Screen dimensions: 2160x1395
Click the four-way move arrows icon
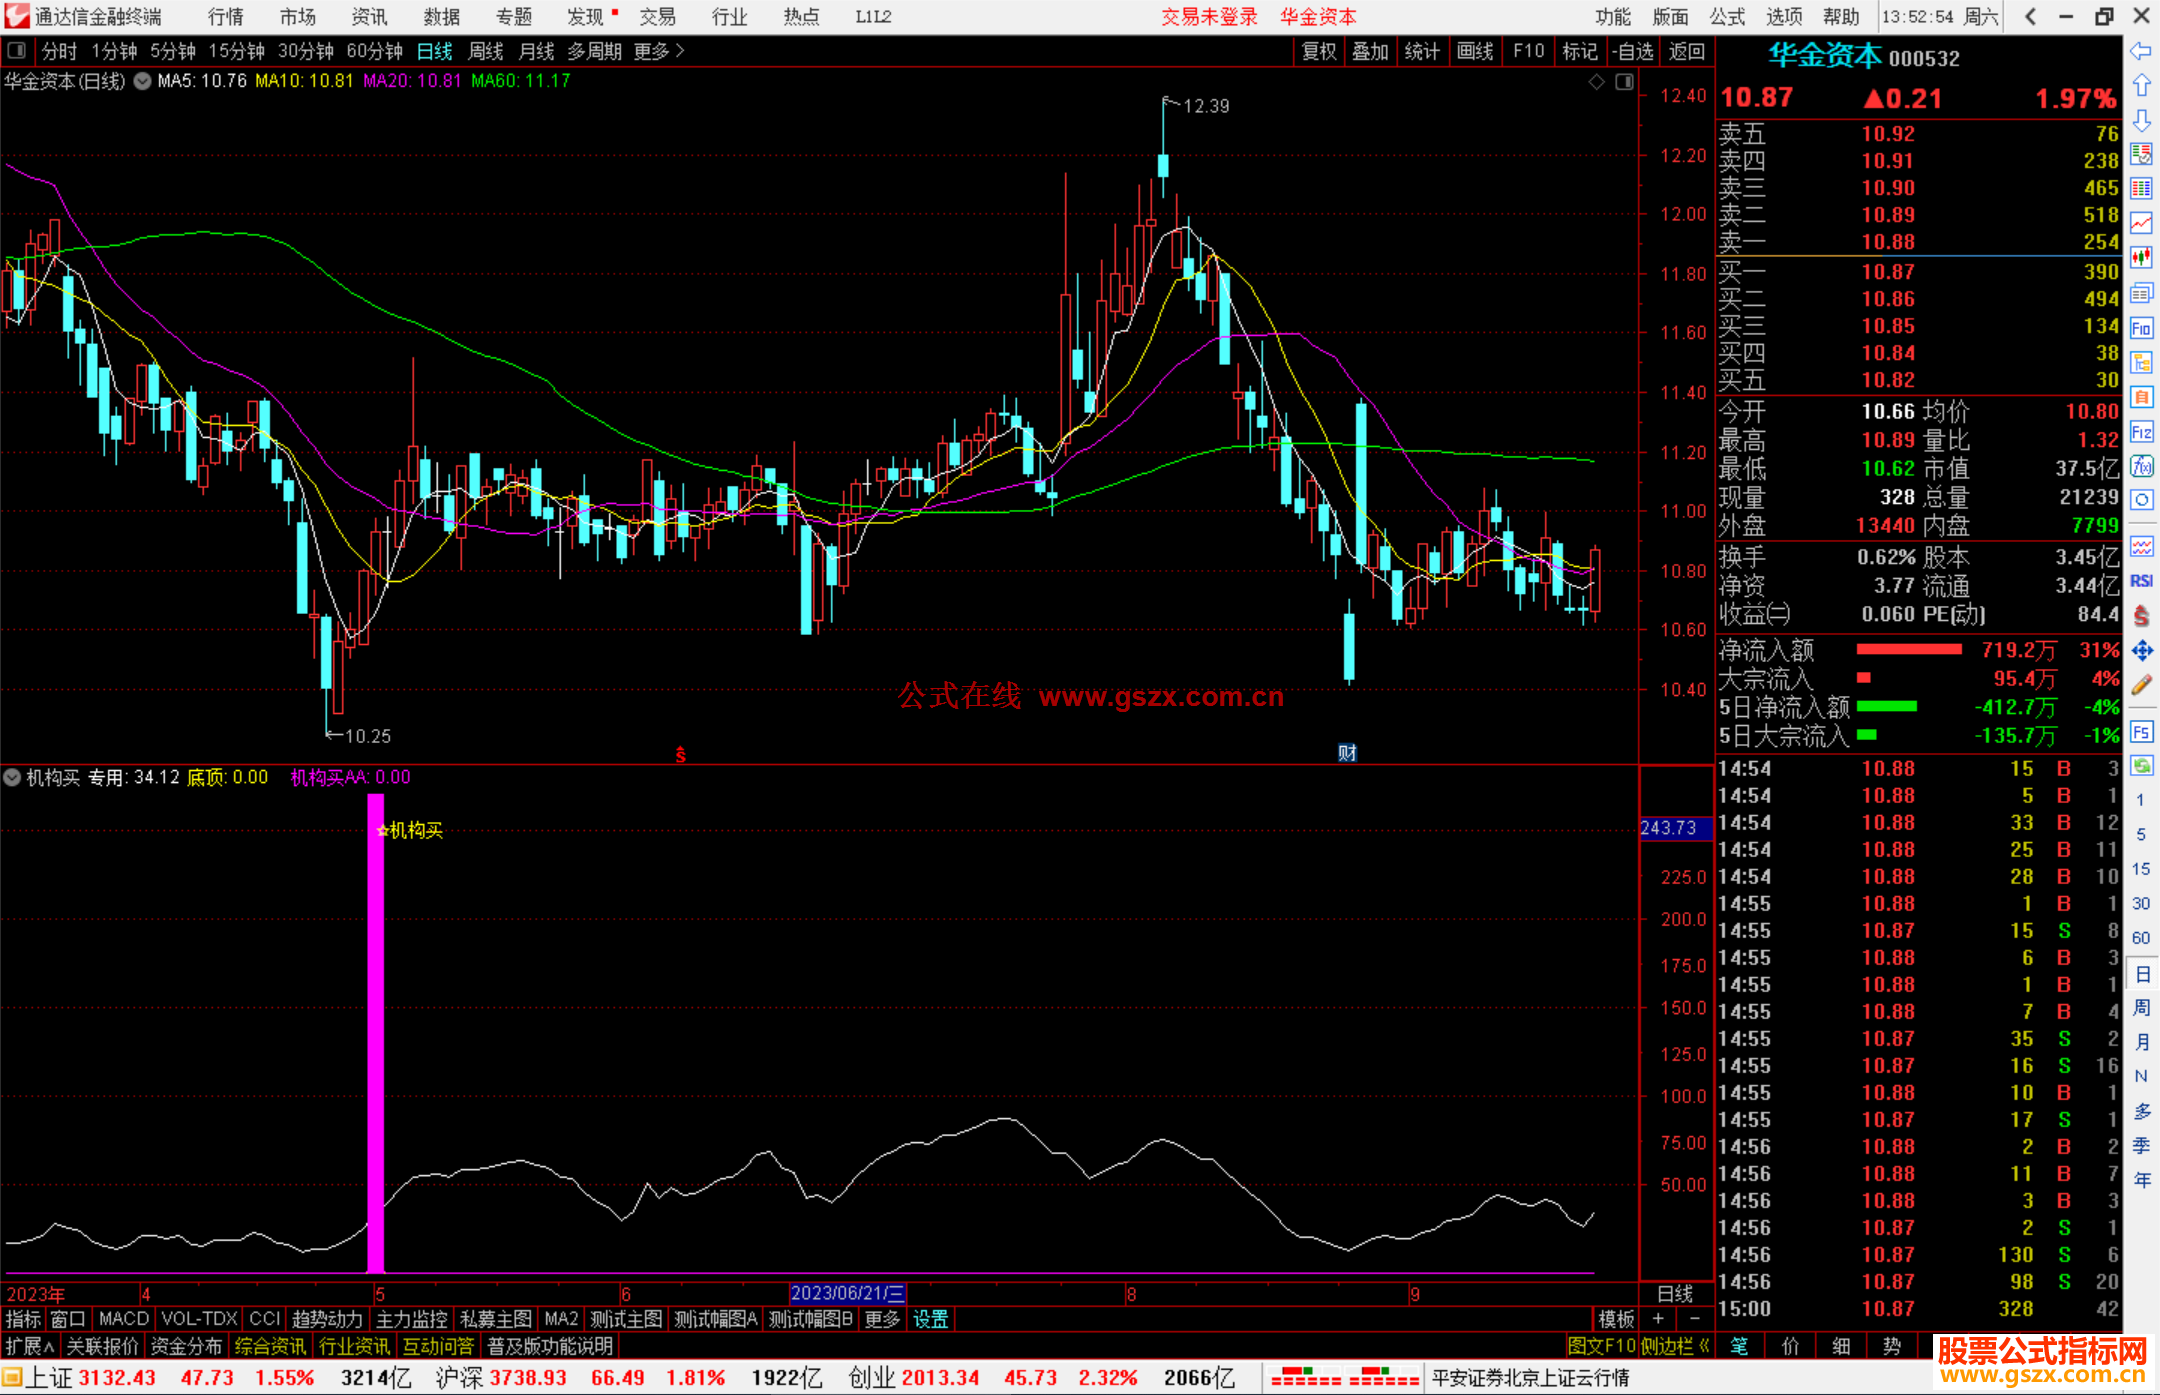click(2141, 651)
